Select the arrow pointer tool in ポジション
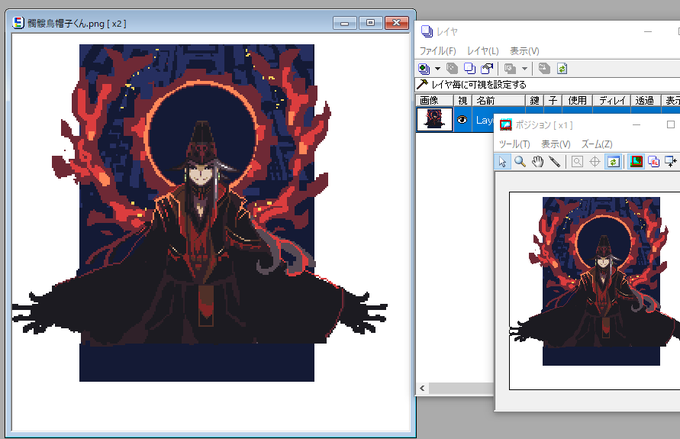This screenshot has width=680, height=439. point(502,162)
